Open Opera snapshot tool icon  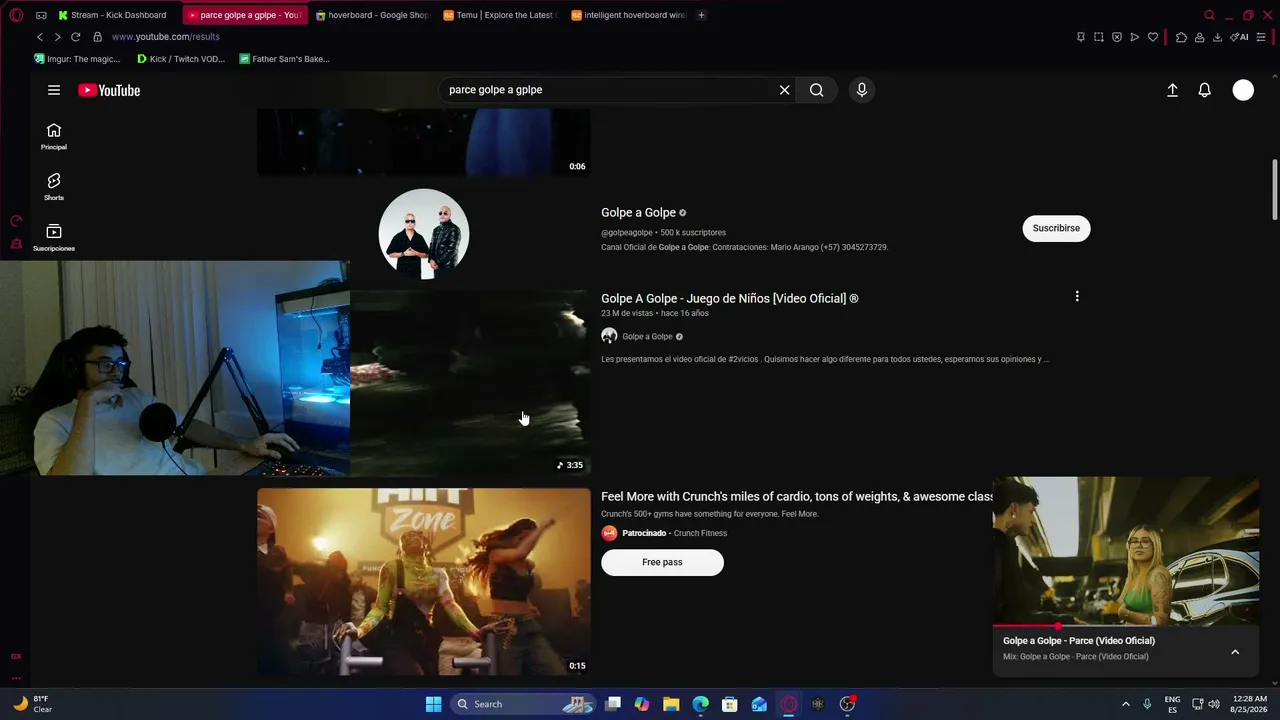coord(1099,37)
